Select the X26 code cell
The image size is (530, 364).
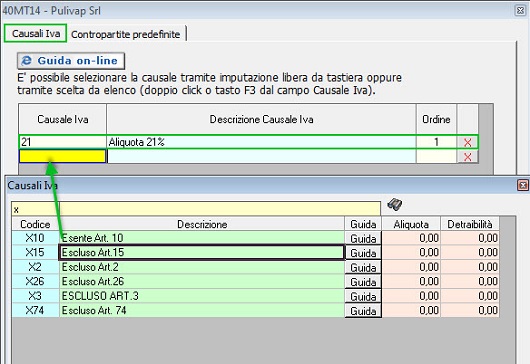tap(35, 282)
